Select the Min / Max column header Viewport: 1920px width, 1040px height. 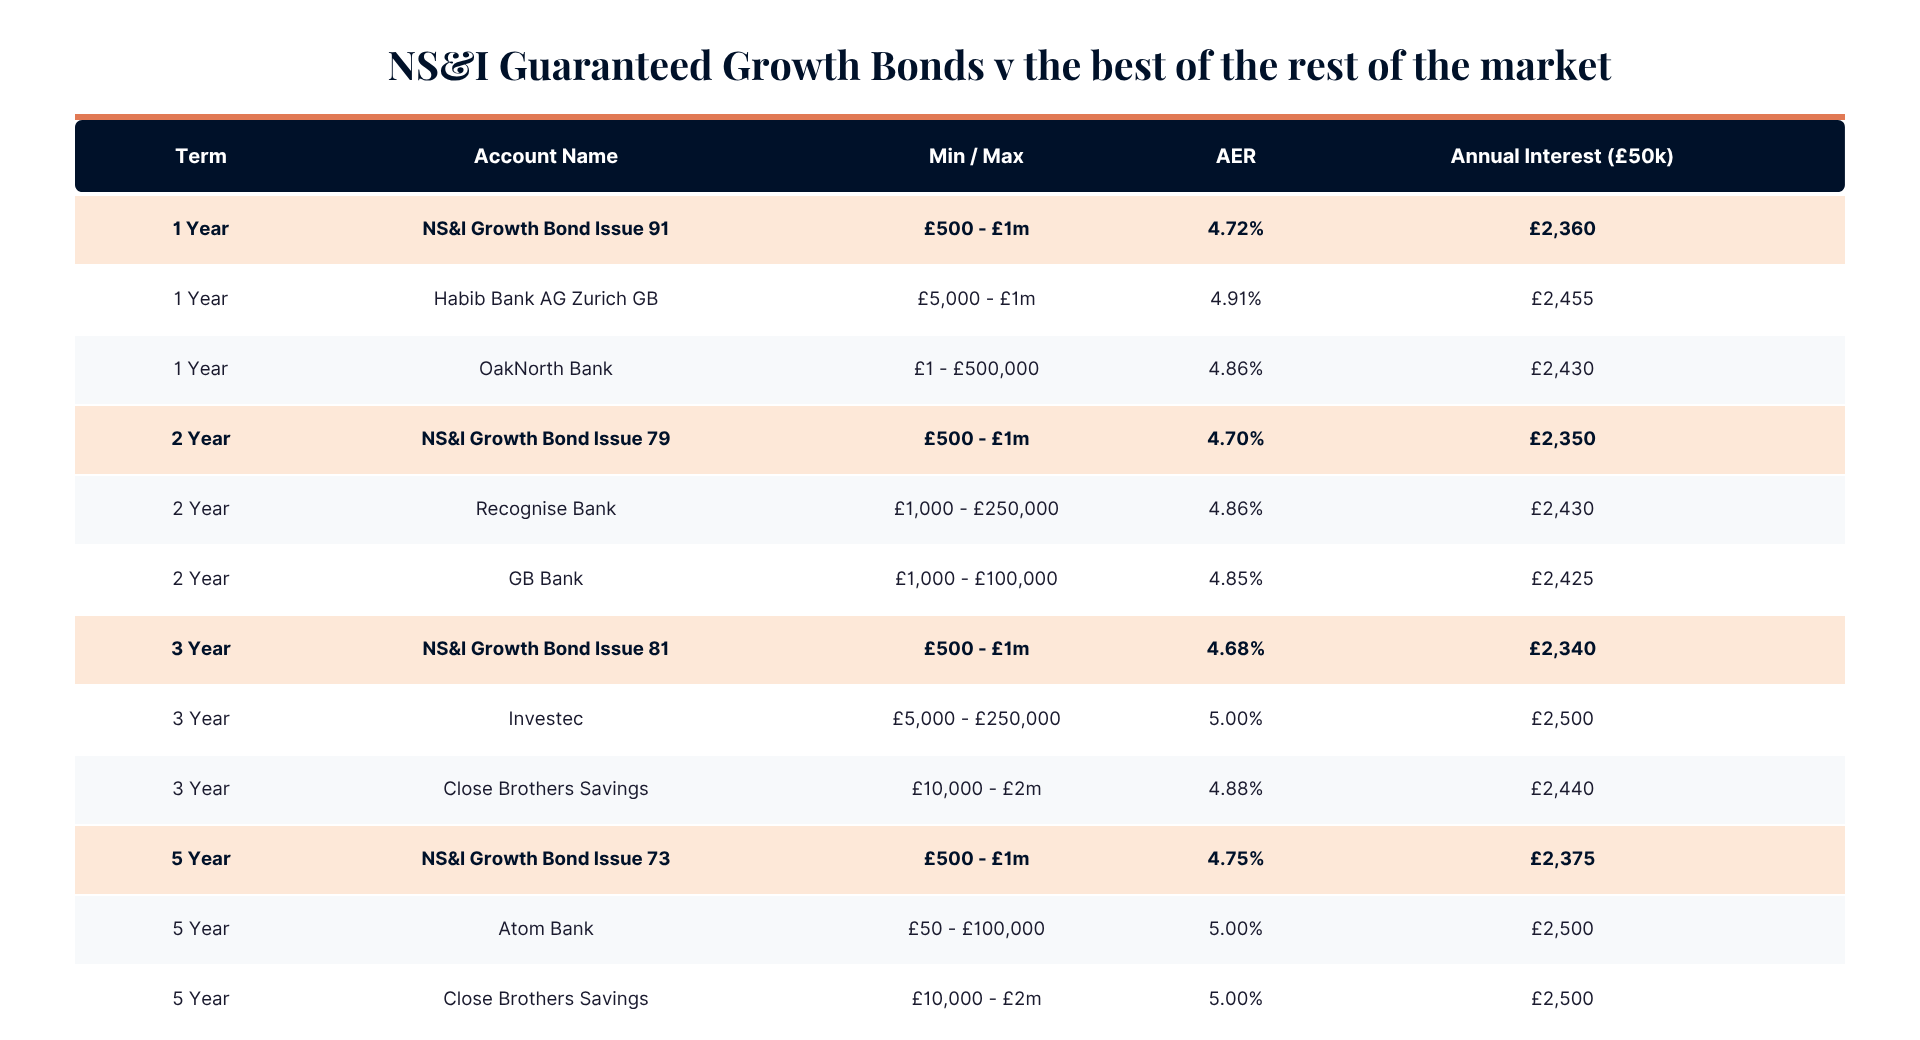(x=976, y=156)
